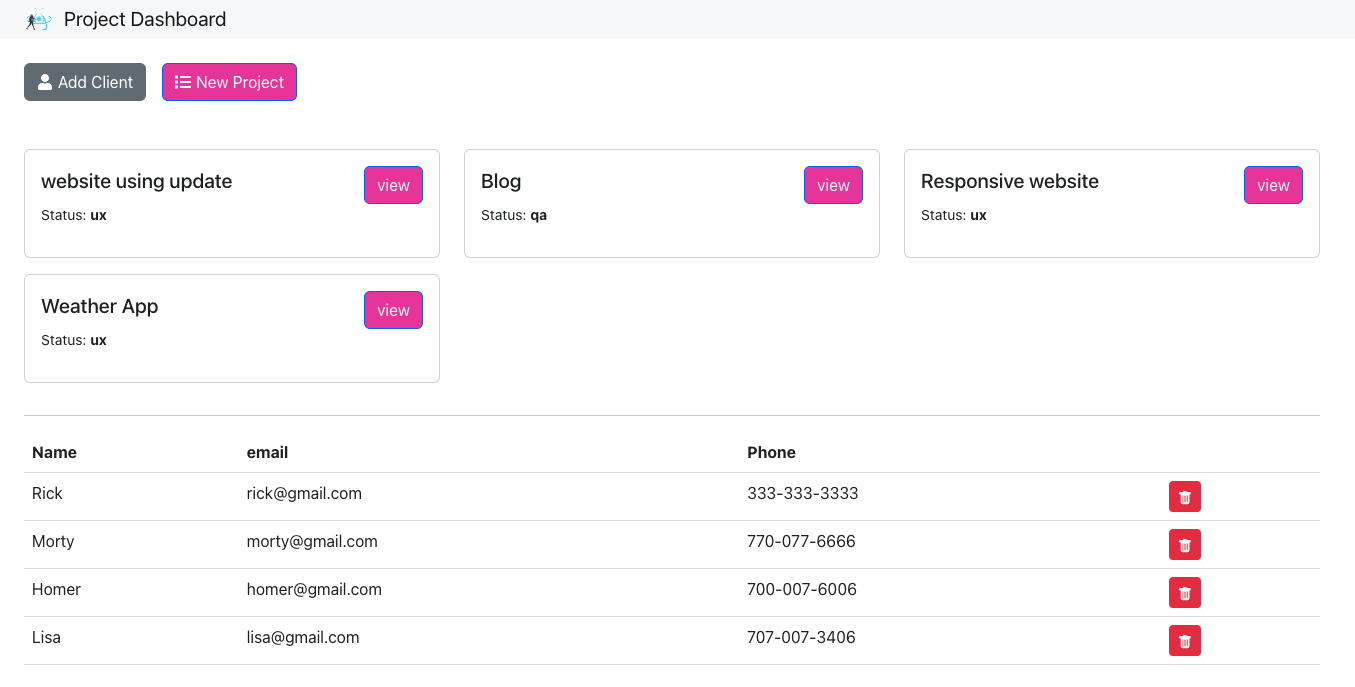View the 'website using update' project
This screenshot has width=1355, height=687.
[x=393, y=185]
